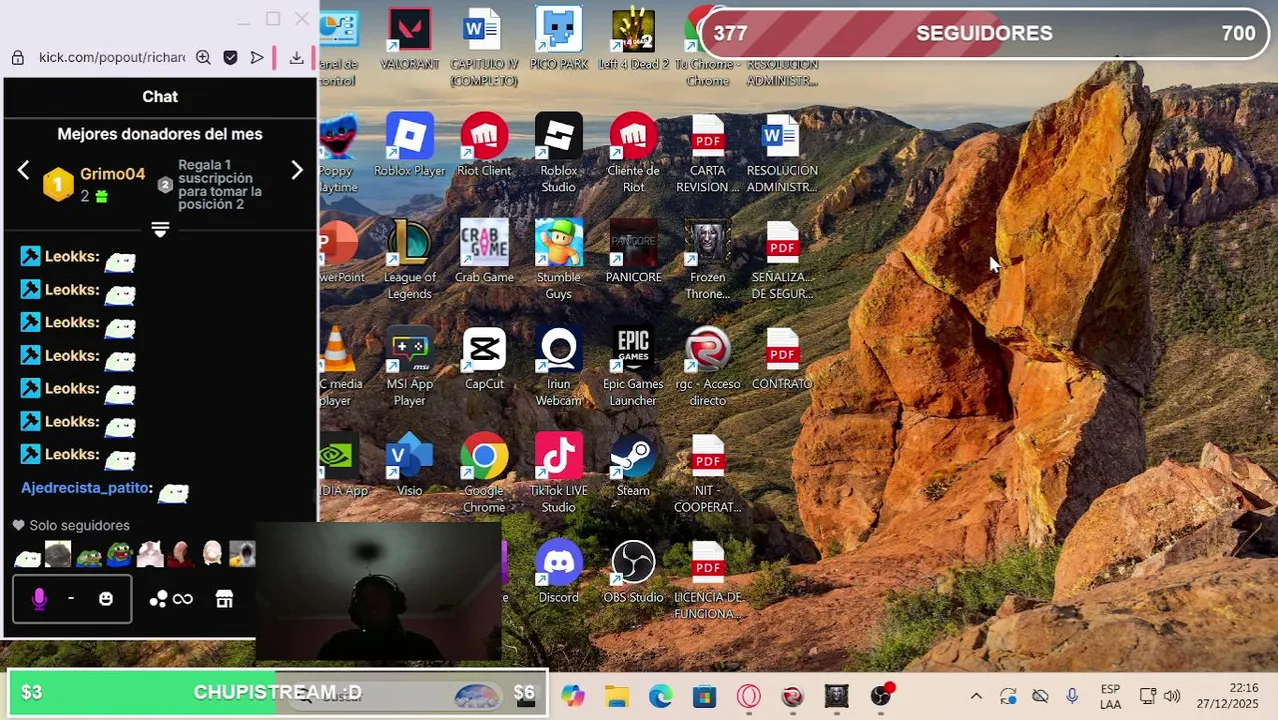Click the Regala 1 suscripción prompt

(220, 184)
